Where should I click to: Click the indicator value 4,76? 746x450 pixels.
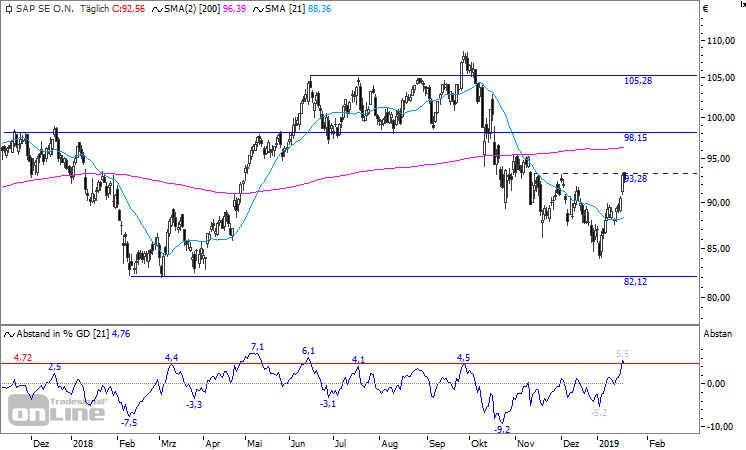(121, 334)
